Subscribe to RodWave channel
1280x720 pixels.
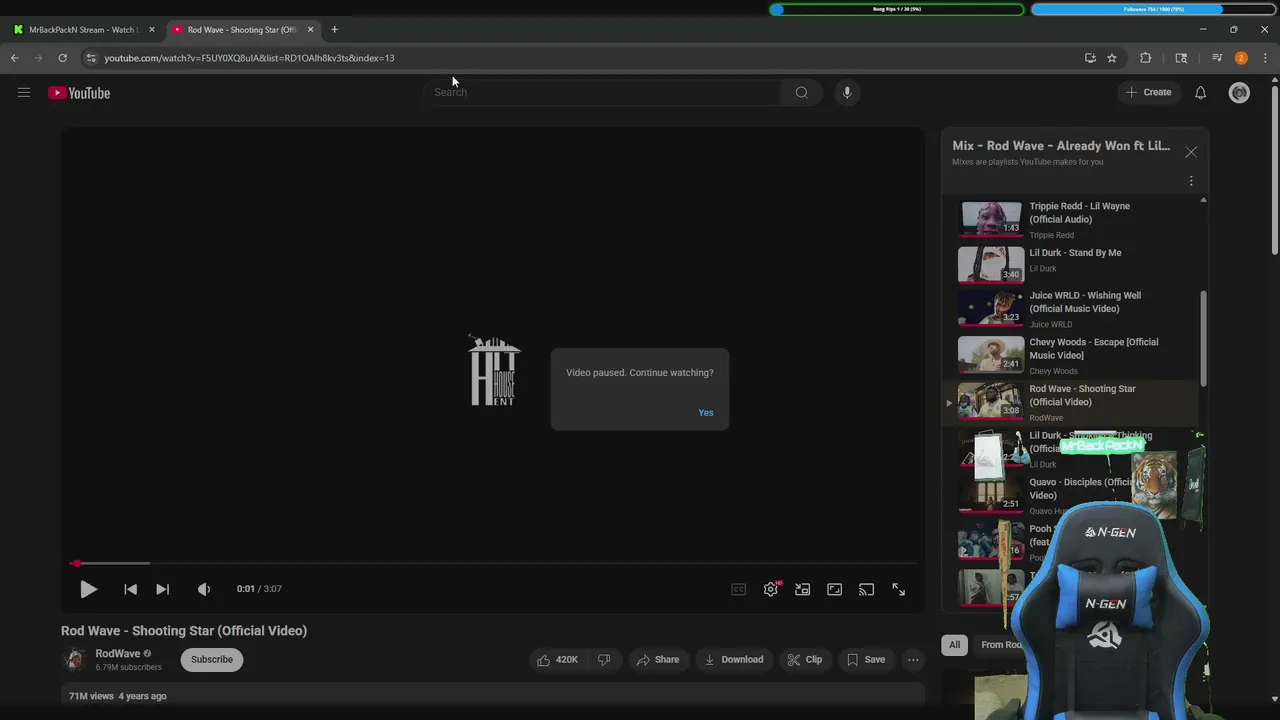(x=212, y=659)
